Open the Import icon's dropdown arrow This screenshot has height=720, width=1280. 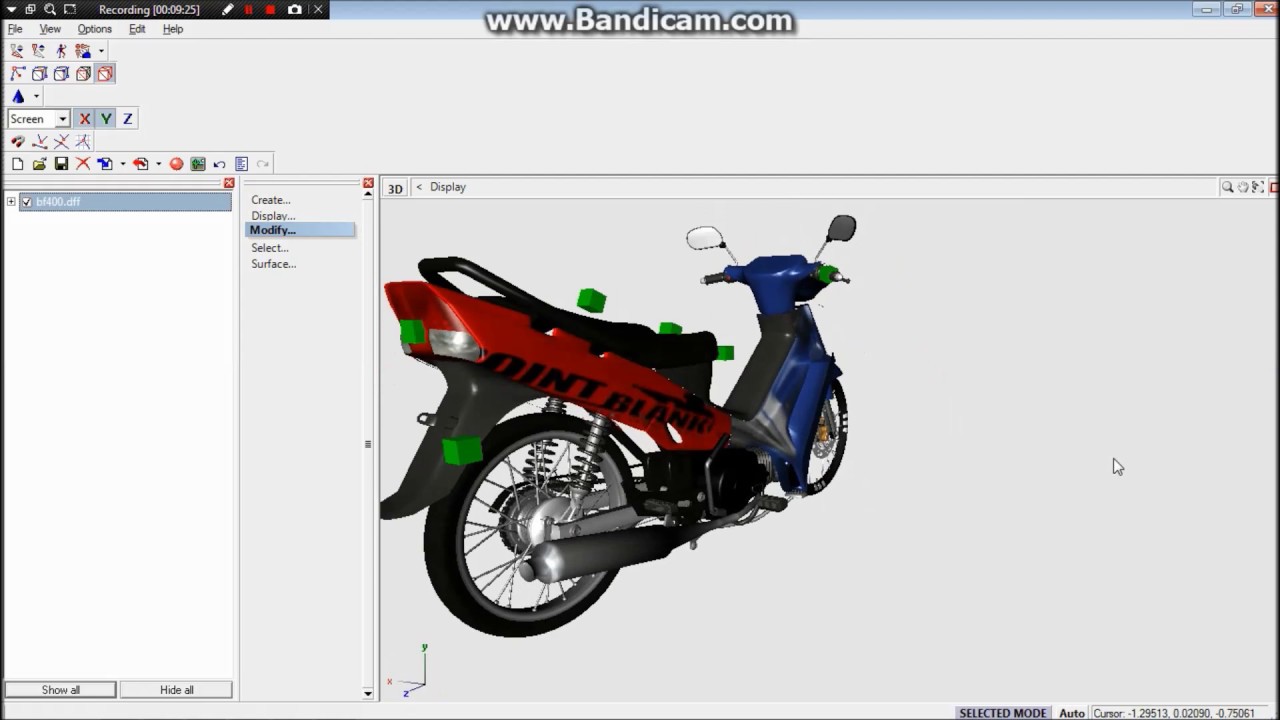122,164
